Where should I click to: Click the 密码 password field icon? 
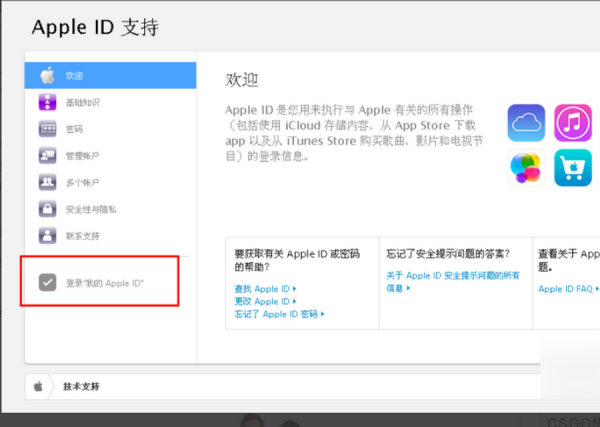pos(47,129)
